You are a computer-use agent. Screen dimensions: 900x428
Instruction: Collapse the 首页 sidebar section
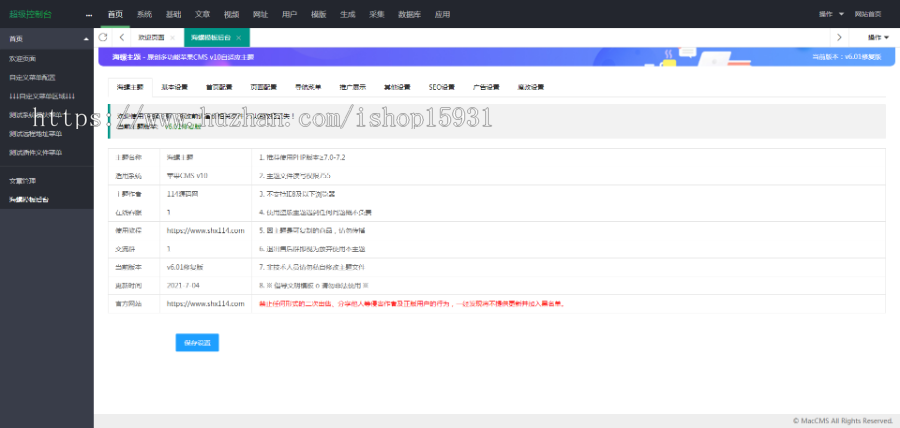click(x=85, y=38)
